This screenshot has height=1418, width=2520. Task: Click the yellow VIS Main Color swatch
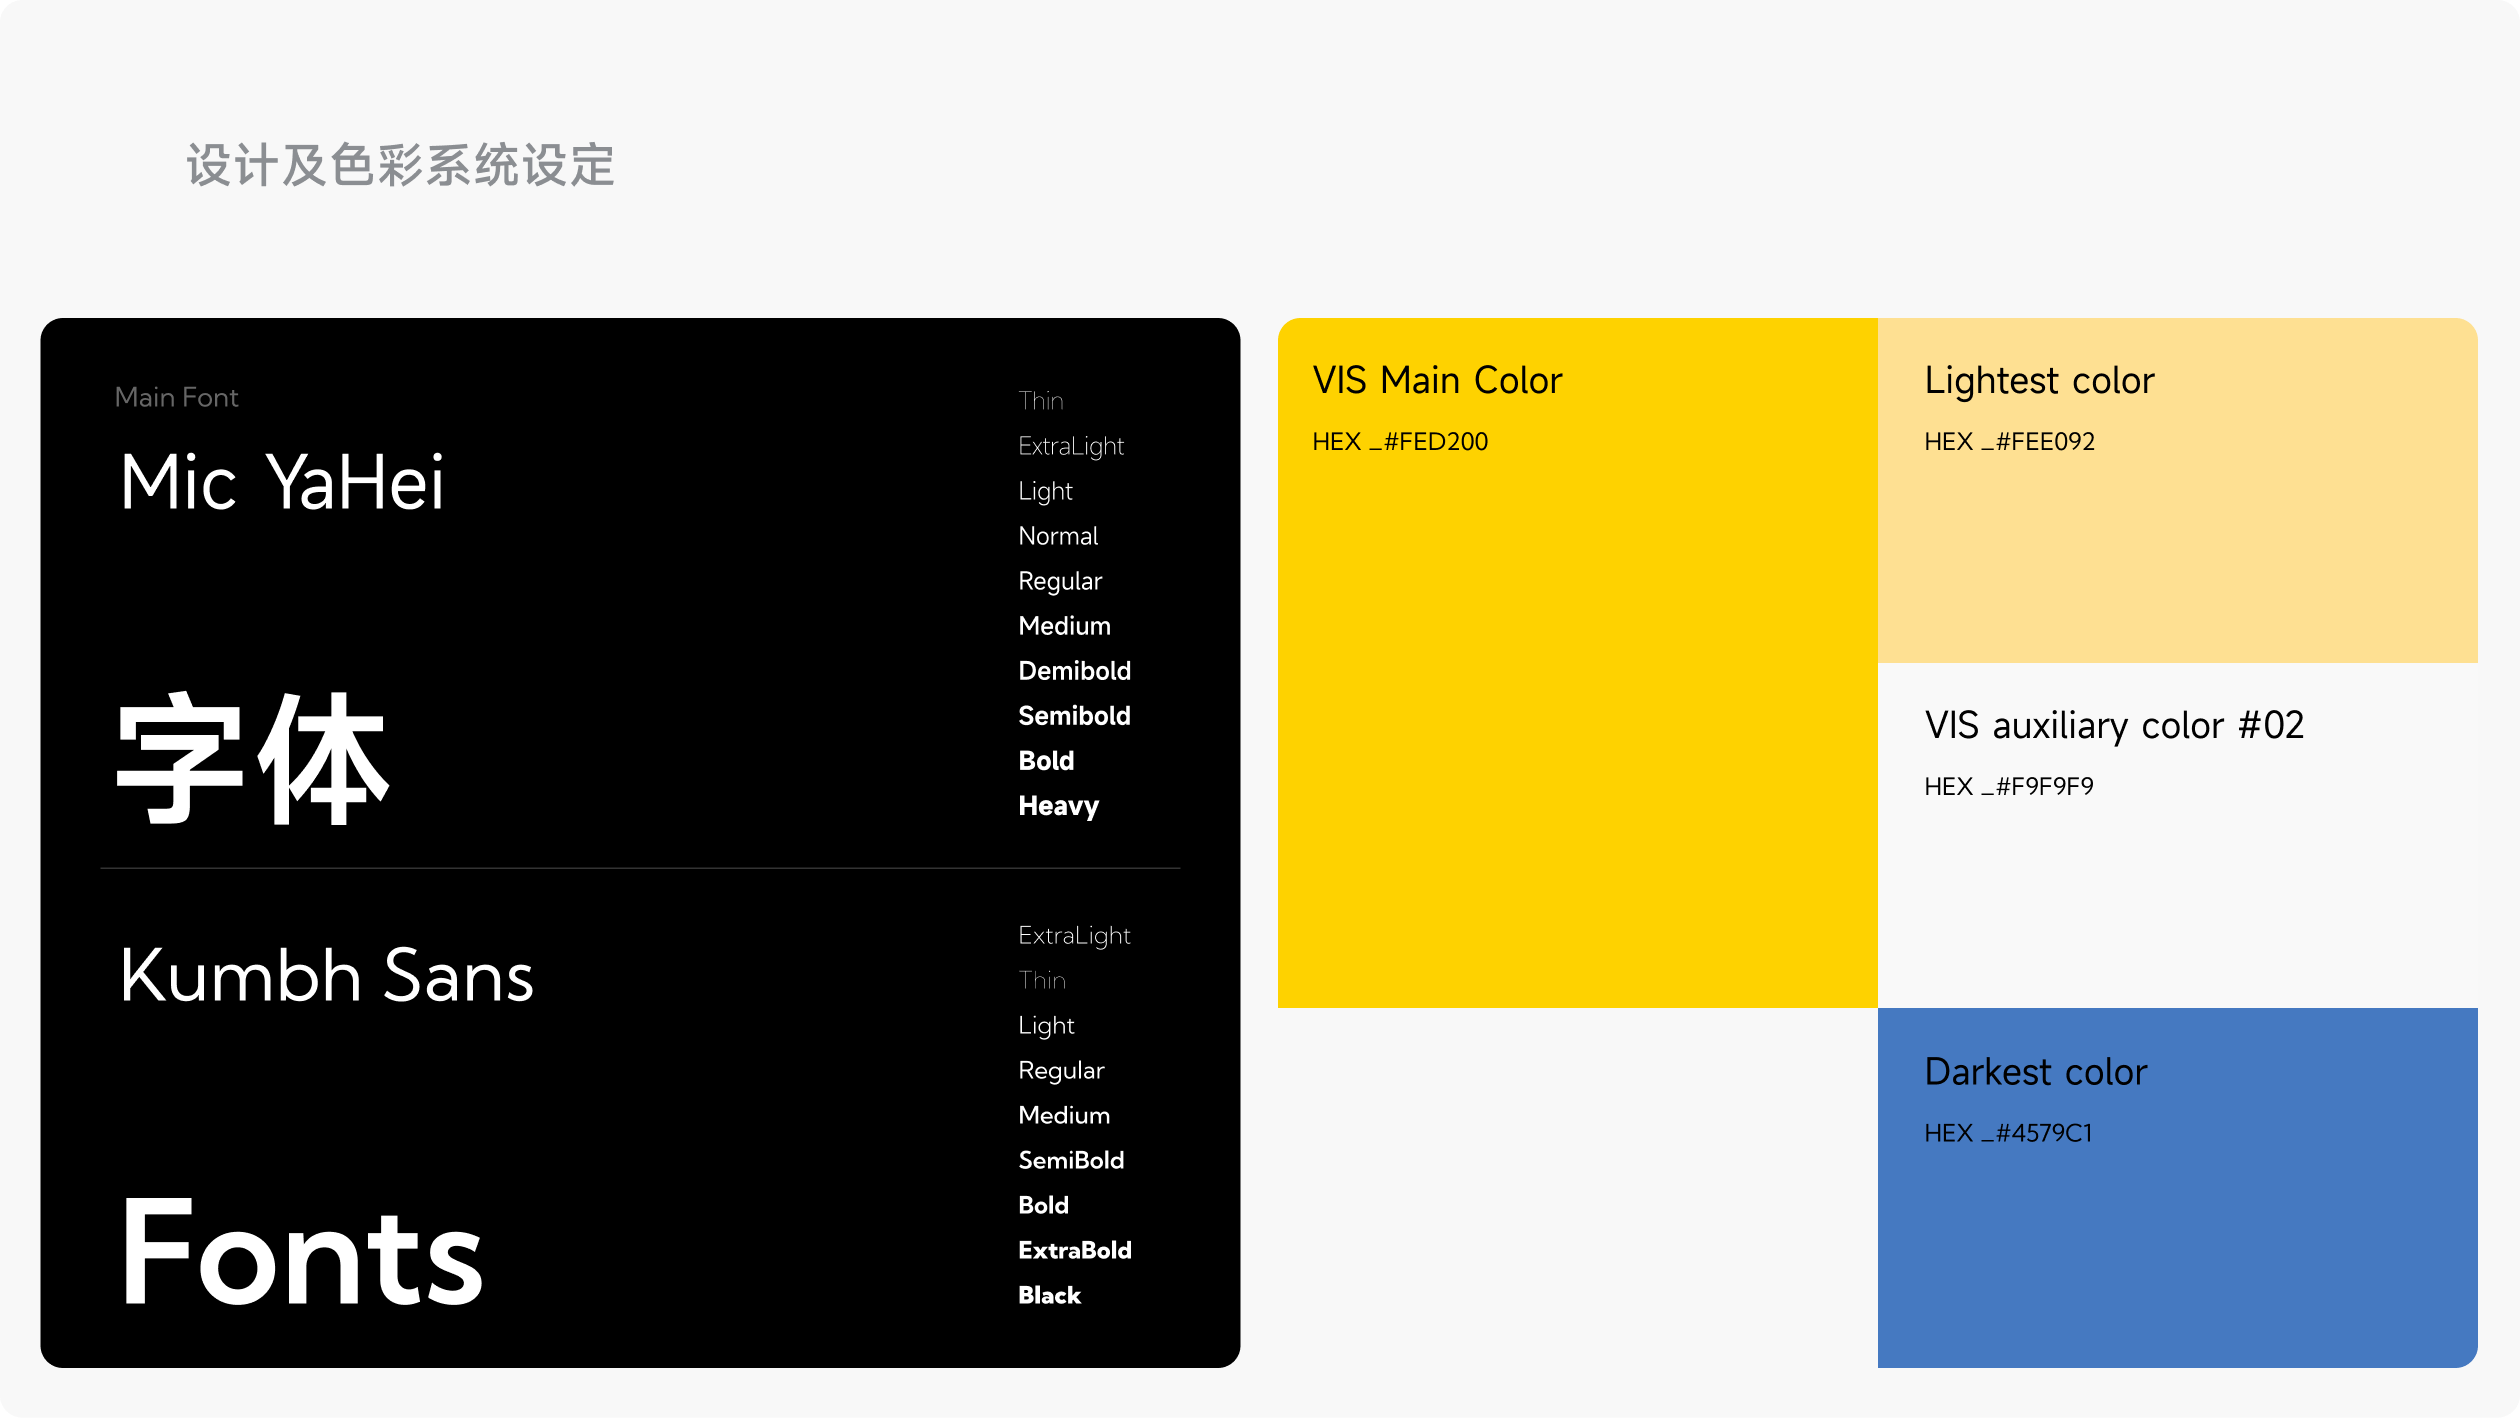pyautogui.click(x=1577, y=720)
